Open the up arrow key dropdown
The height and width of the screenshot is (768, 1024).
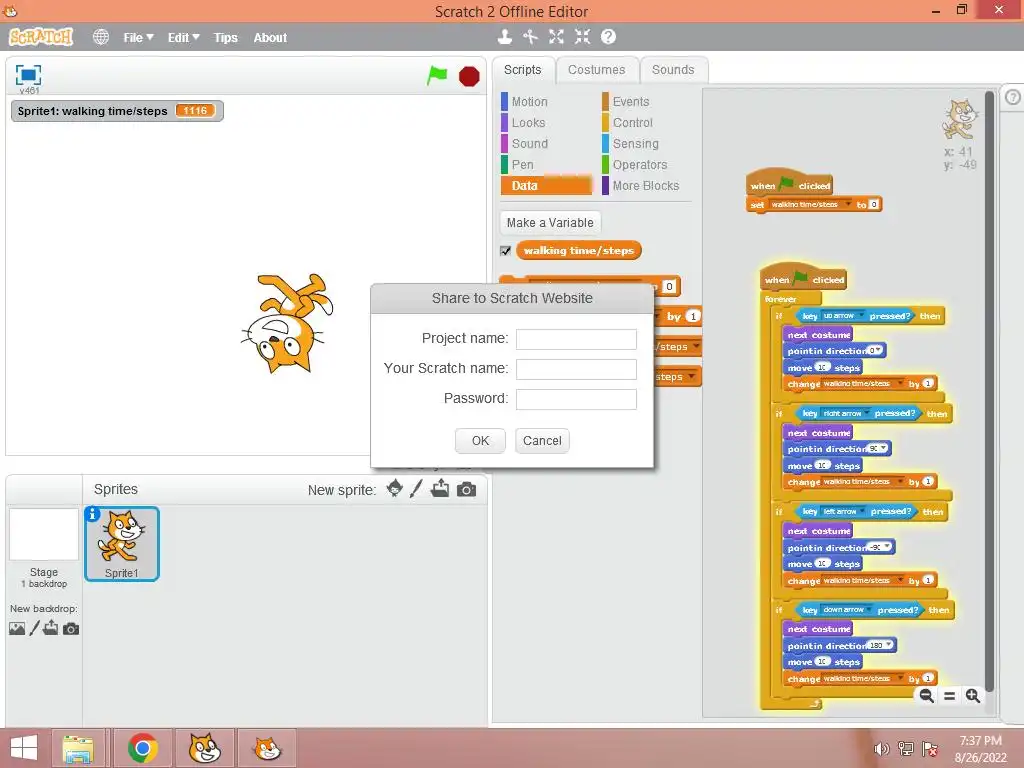[x=861, y=316]
